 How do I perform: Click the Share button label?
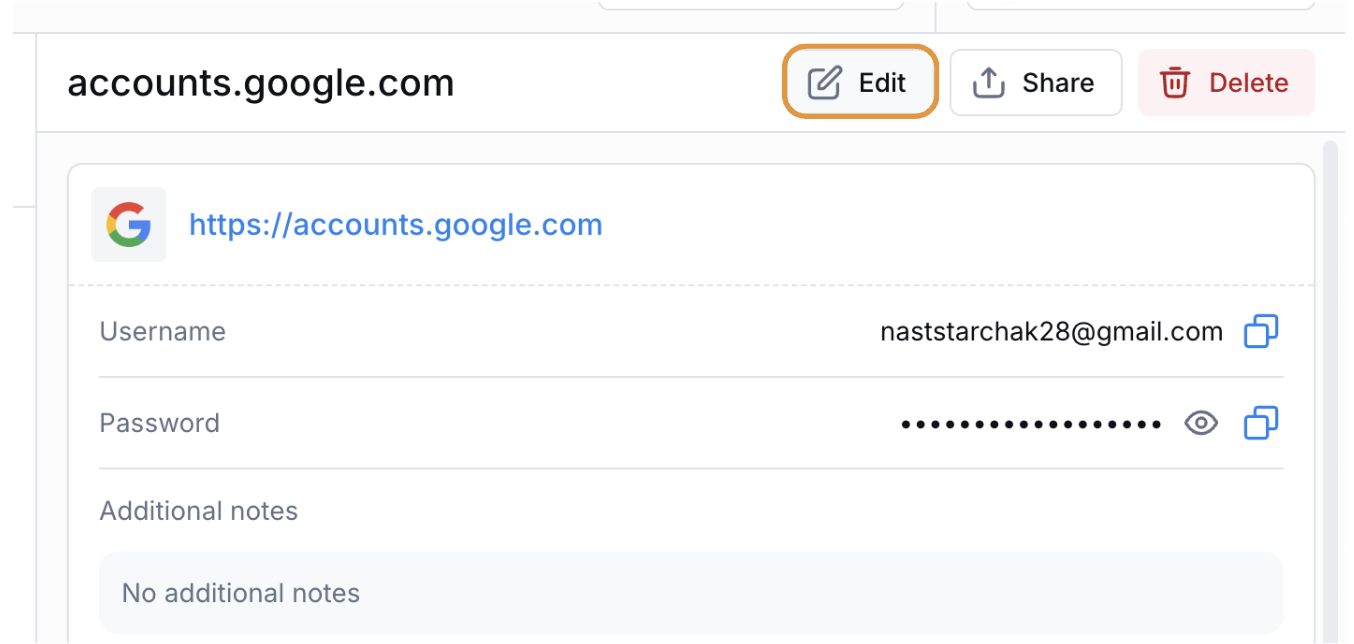pyautogui.click(x=1058, y=82)
